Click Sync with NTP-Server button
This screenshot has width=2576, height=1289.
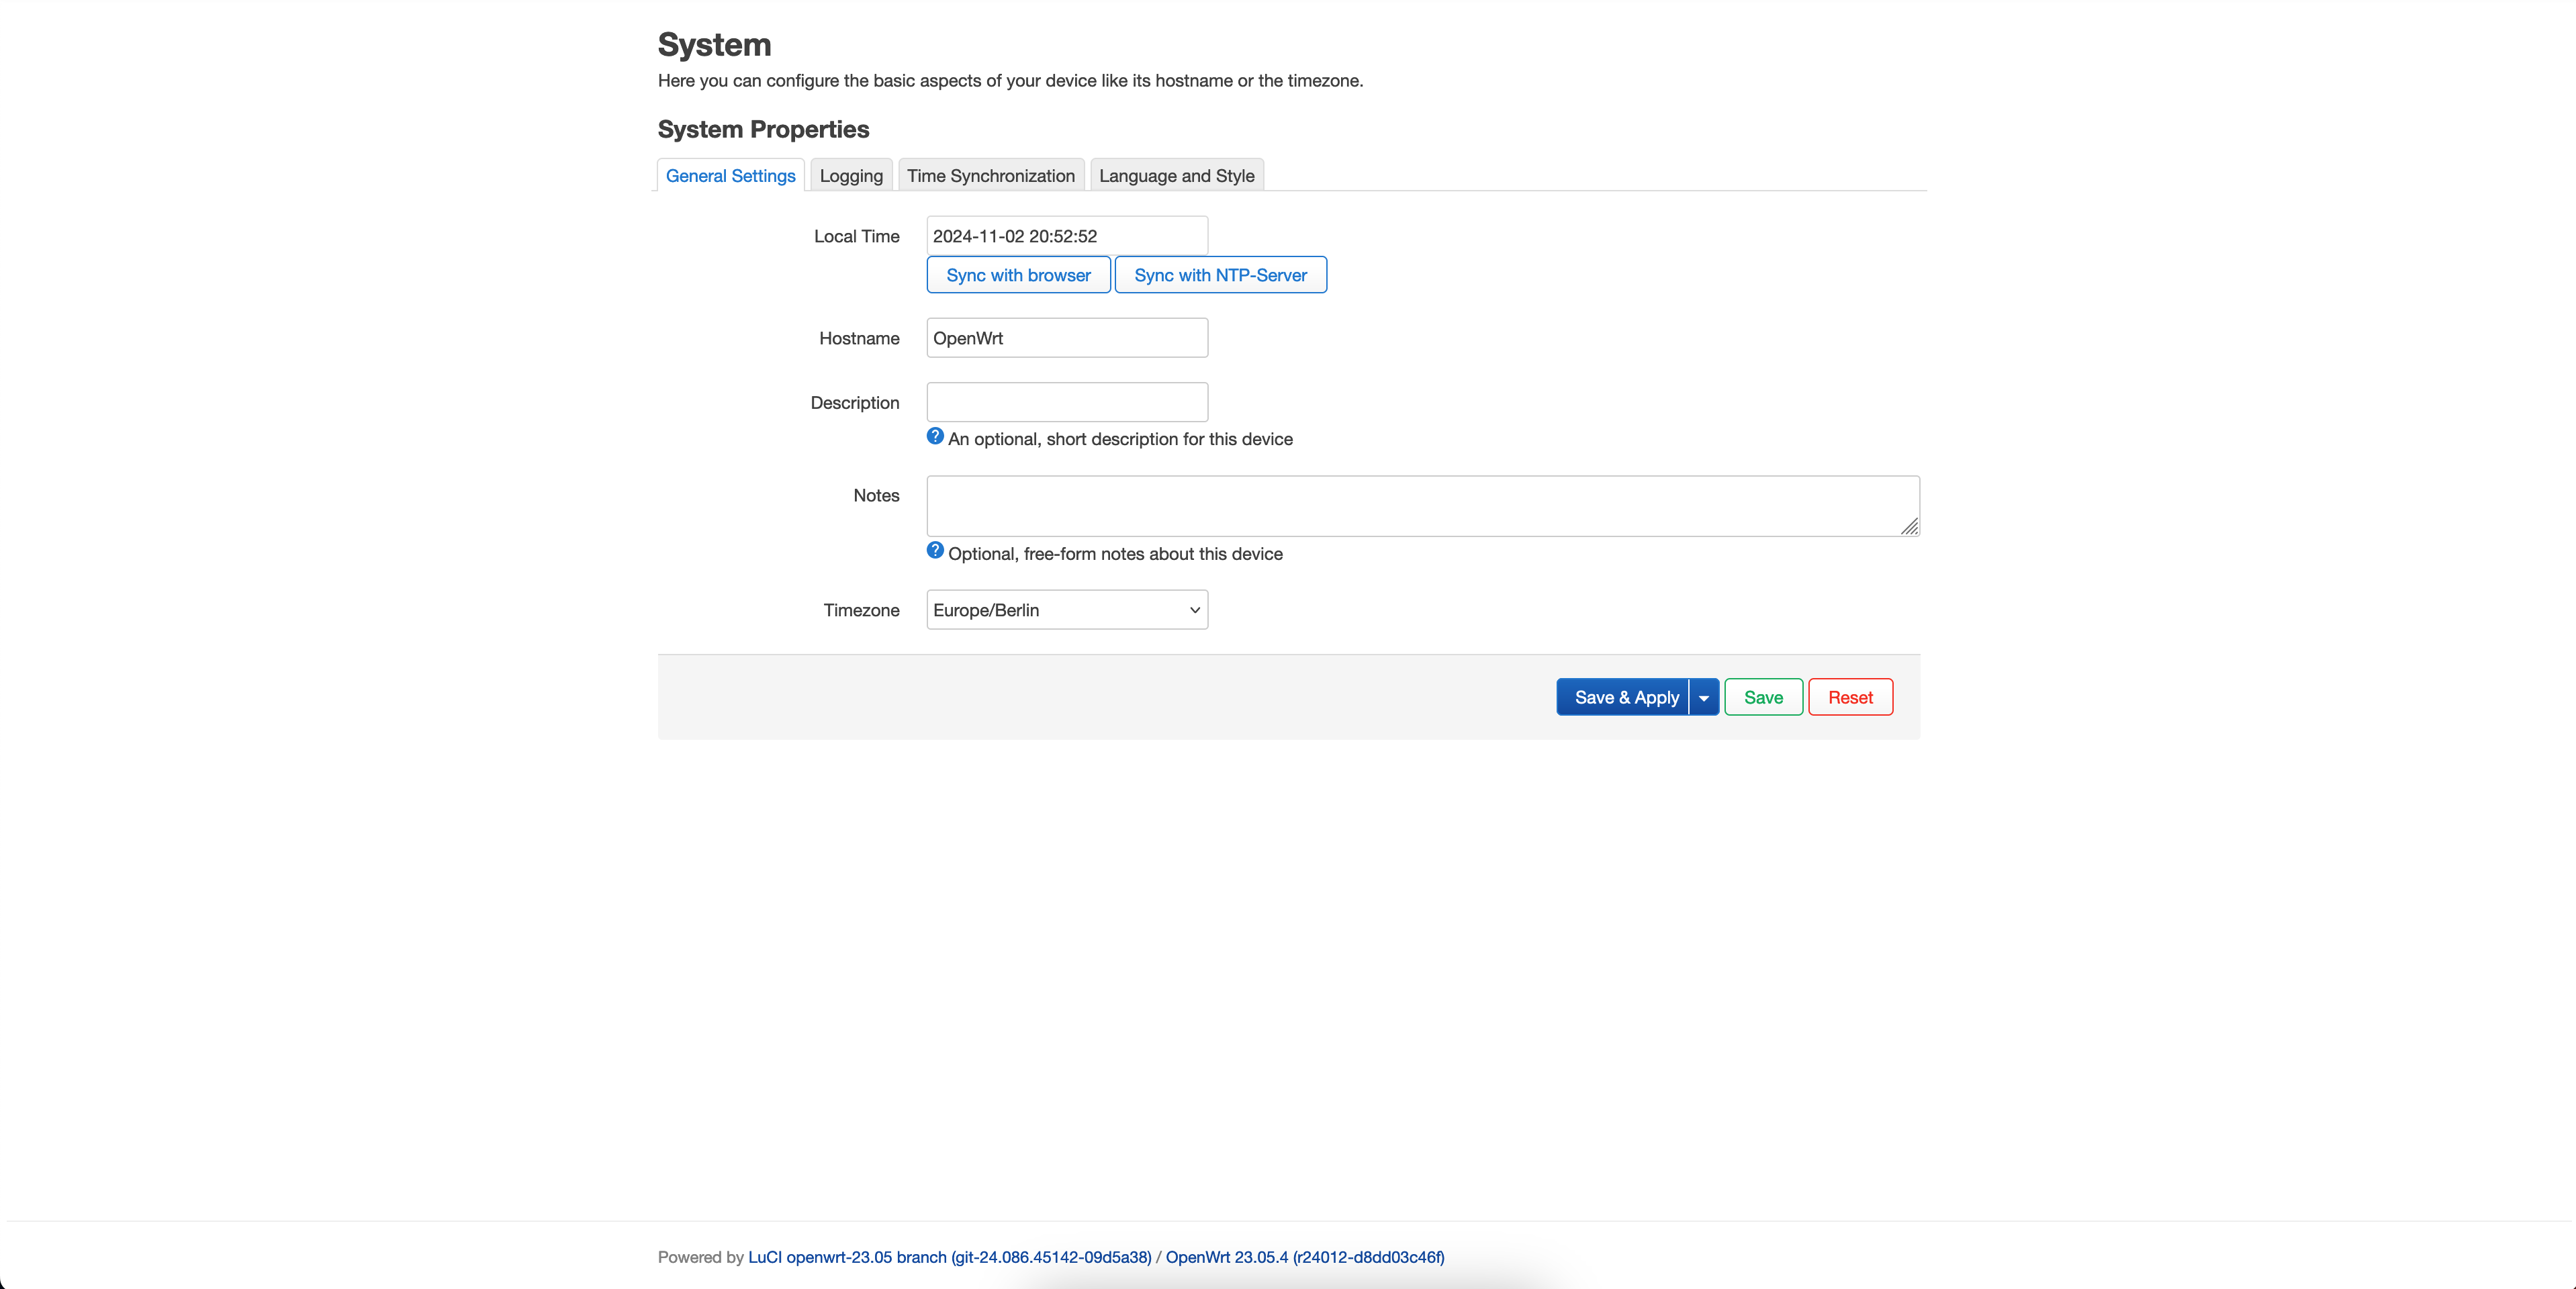(1220, 275)
